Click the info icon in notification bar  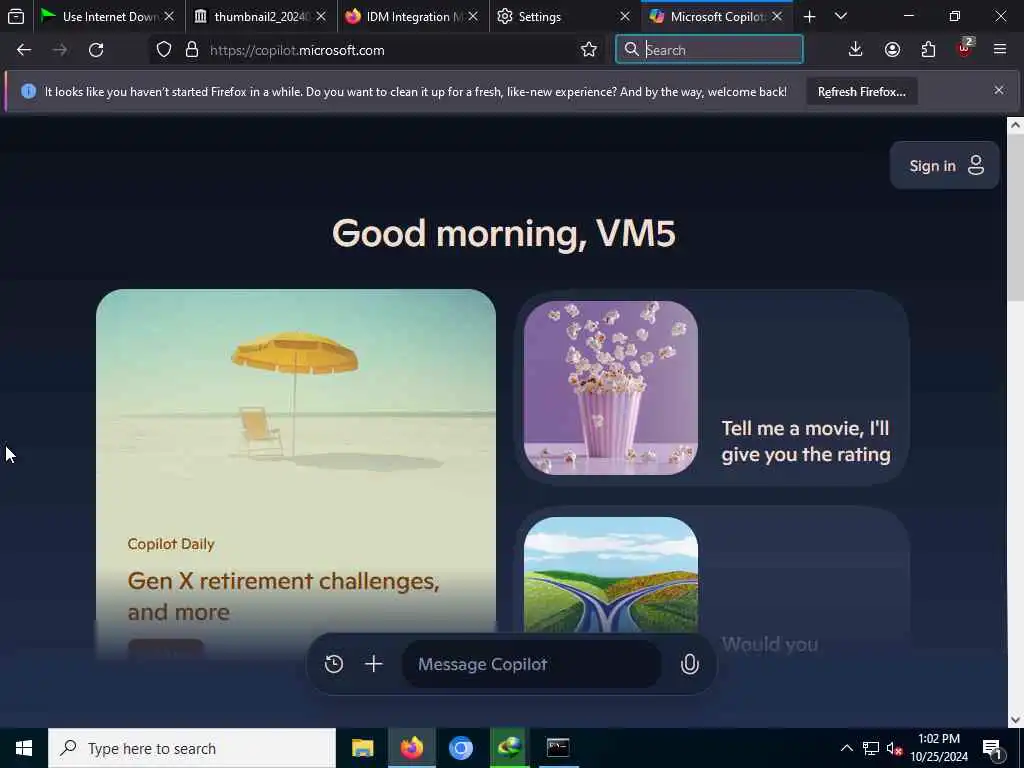coord(28,91)
